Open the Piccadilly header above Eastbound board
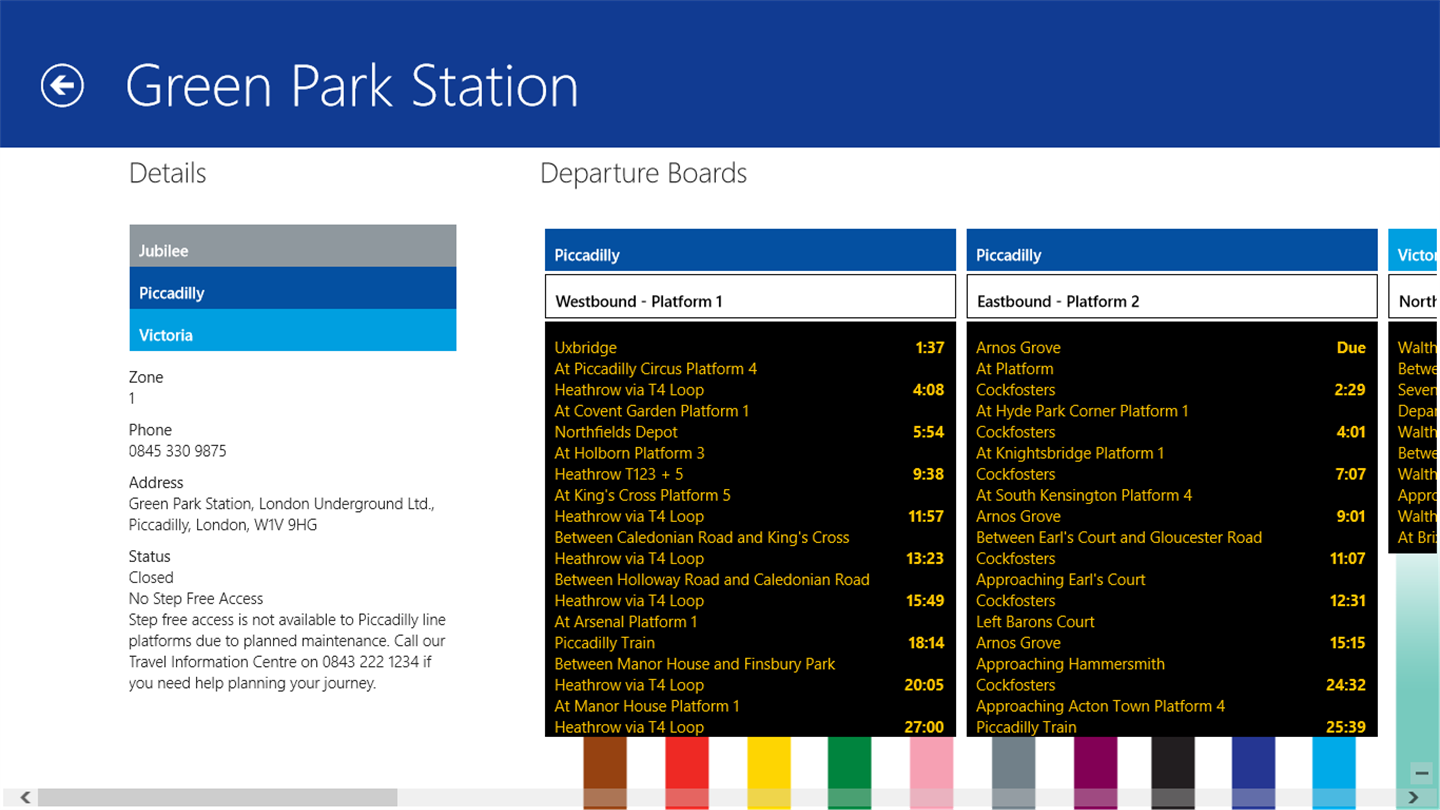The width and height of the screenshot is (1440, 810). click(1172, 250)
